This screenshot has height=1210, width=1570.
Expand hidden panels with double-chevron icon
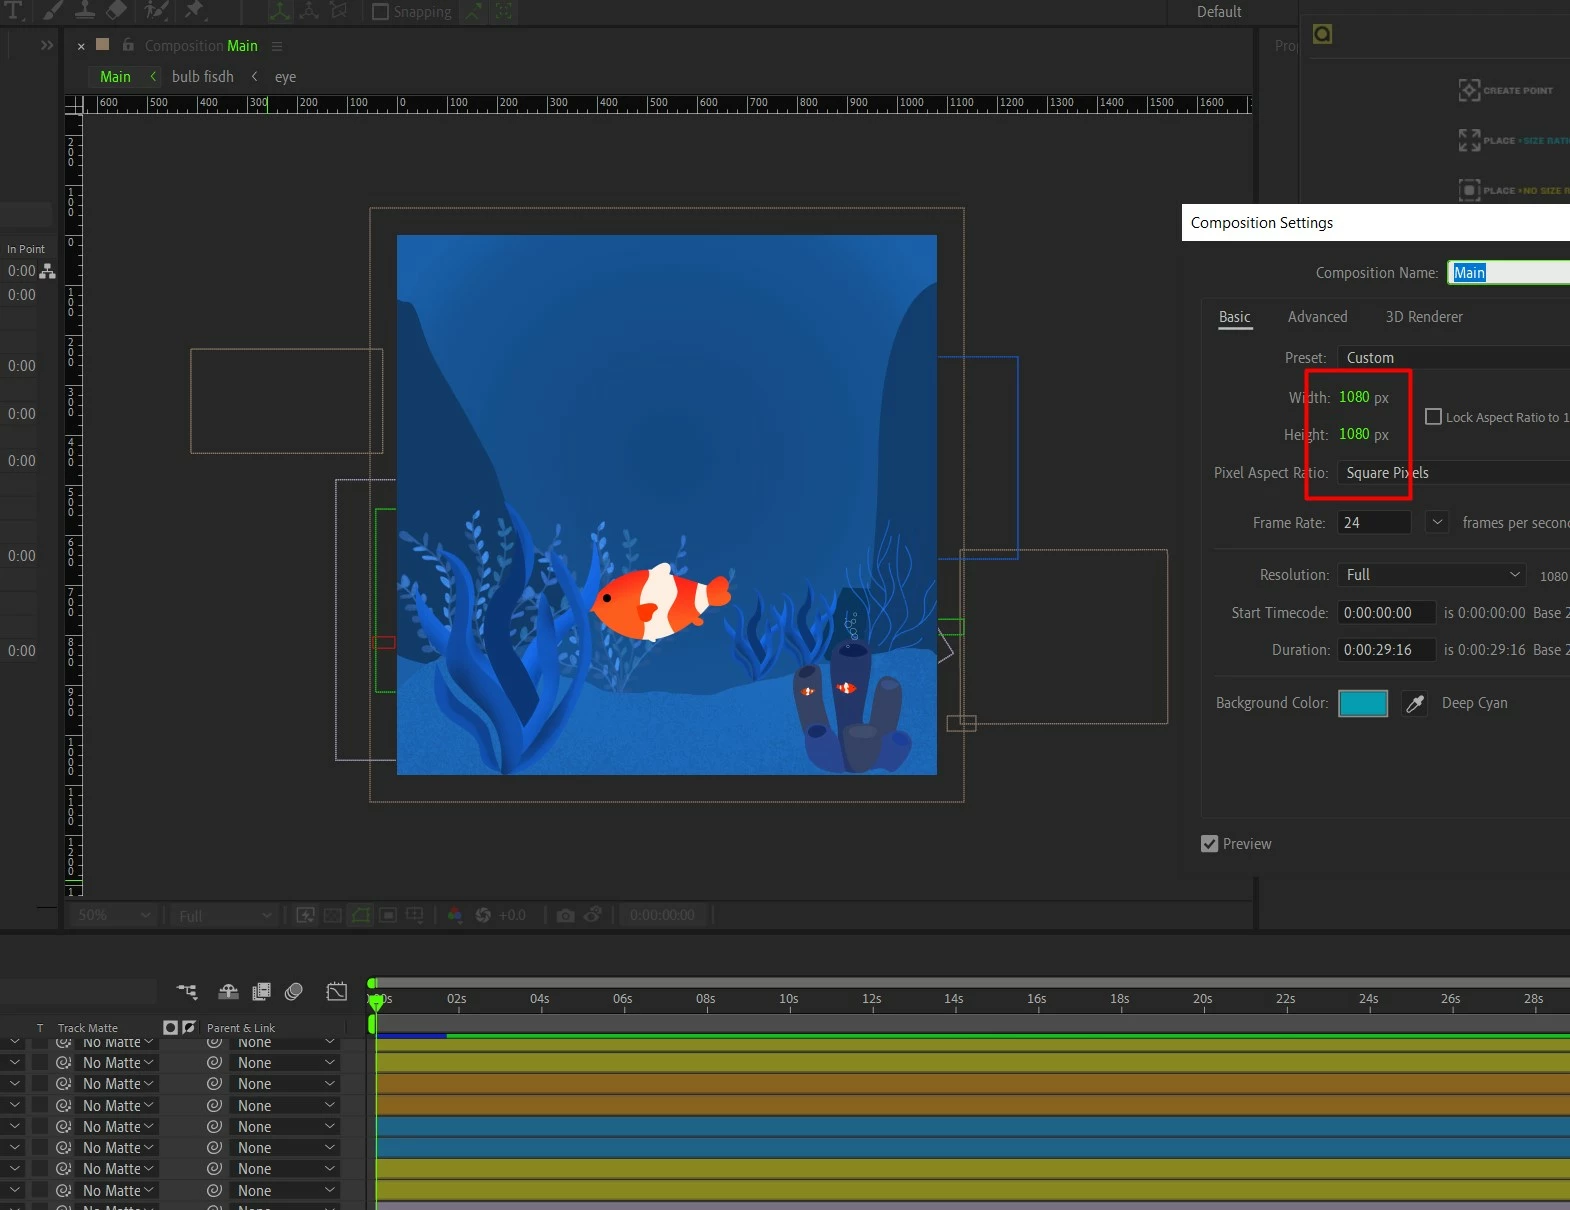point(46,45)
